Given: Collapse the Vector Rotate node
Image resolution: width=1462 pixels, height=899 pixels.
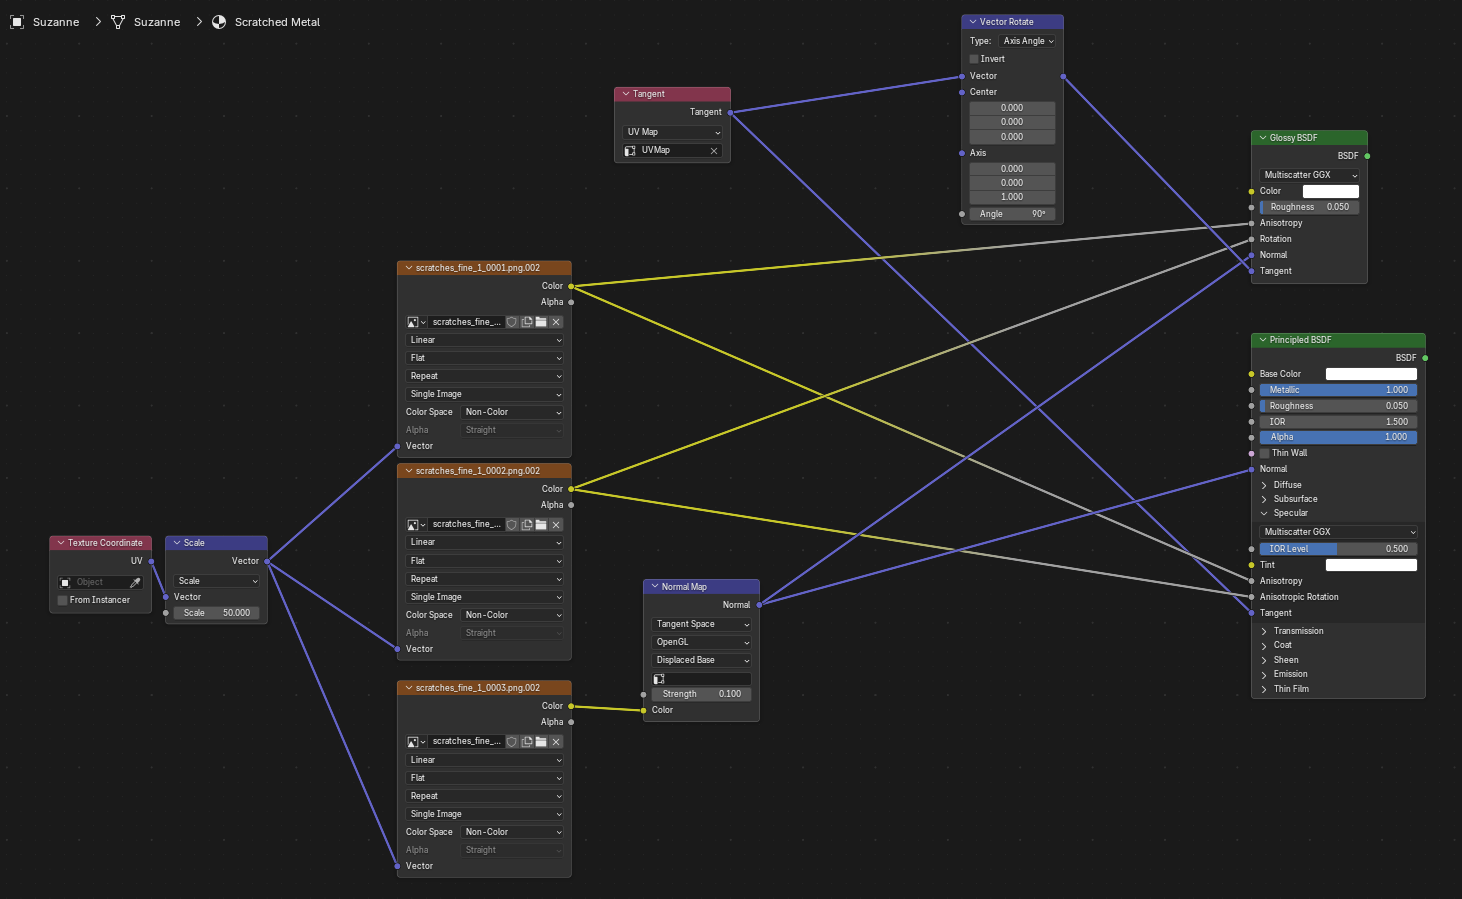Looking at the screenshot, I should (x=973, y=22).
